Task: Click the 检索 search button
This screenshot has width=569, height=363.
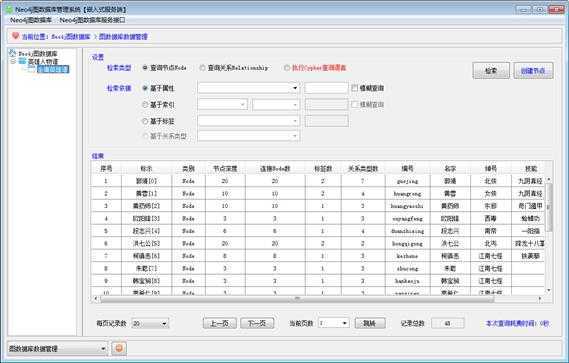Action: click(491, 70)
